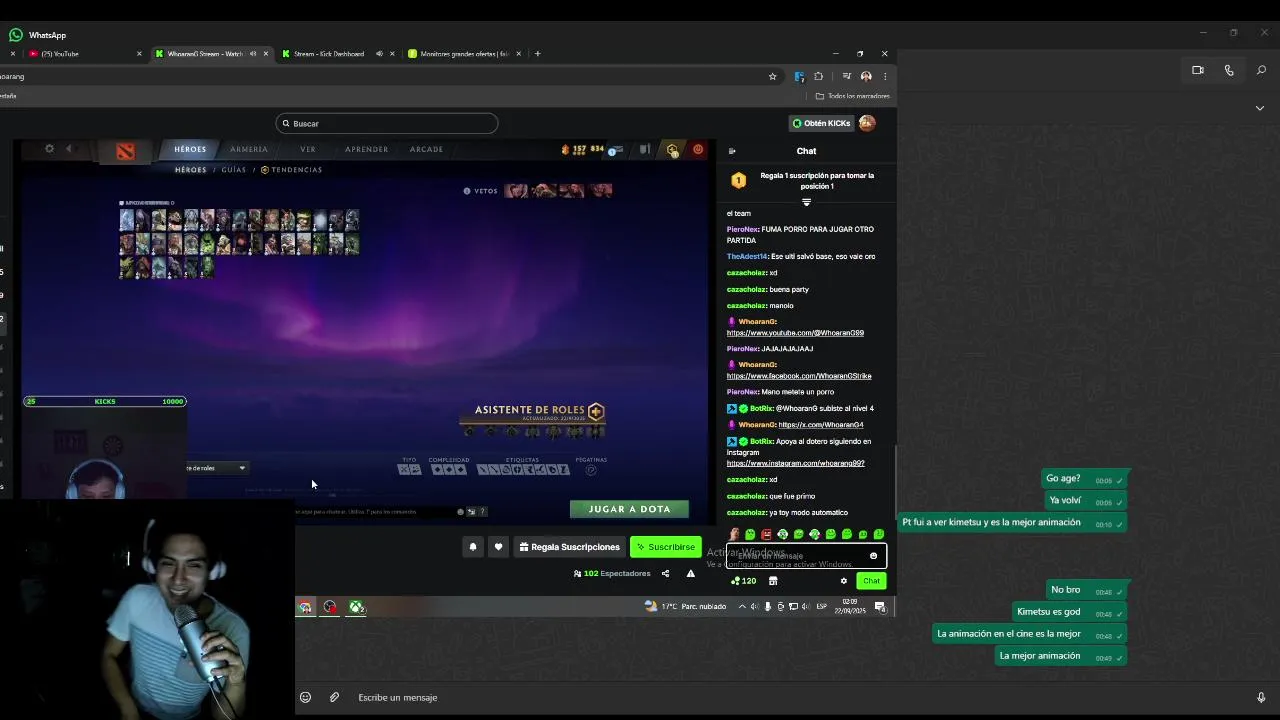Open the instagram.com/whoarang69 chat link
Viewport: 1280px width, 720px height.
pos(795,464)
